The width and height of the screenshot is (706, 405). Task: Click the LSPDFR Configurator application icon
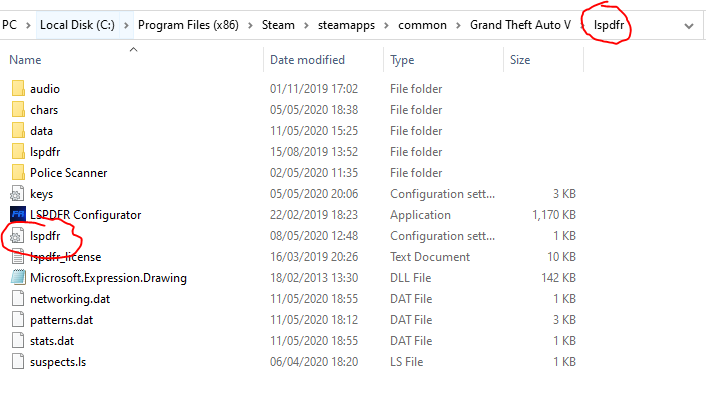[17, 215]
